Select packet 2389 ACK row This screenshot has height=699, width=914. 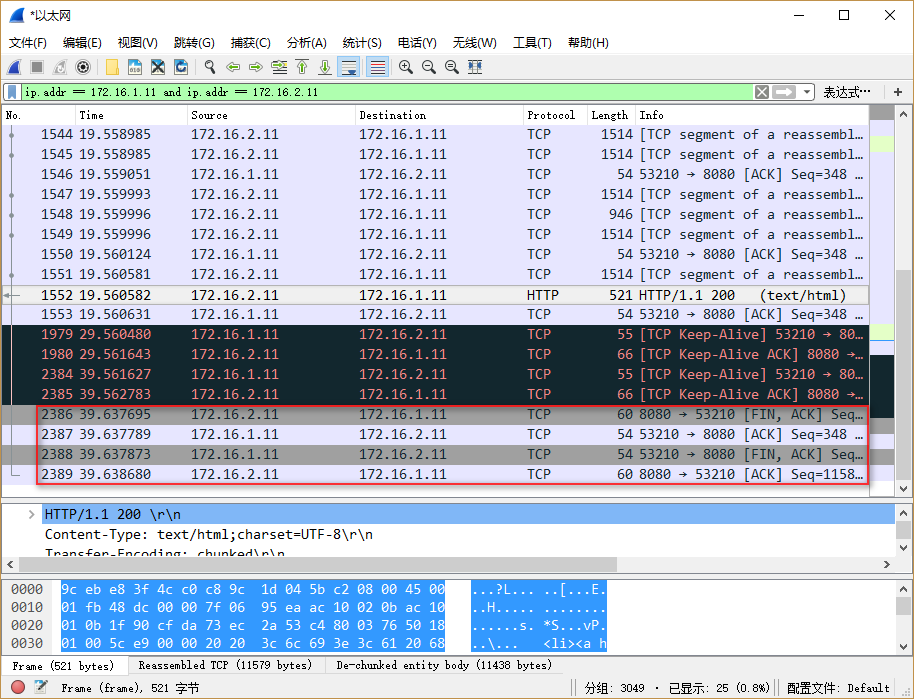point(435,475)
